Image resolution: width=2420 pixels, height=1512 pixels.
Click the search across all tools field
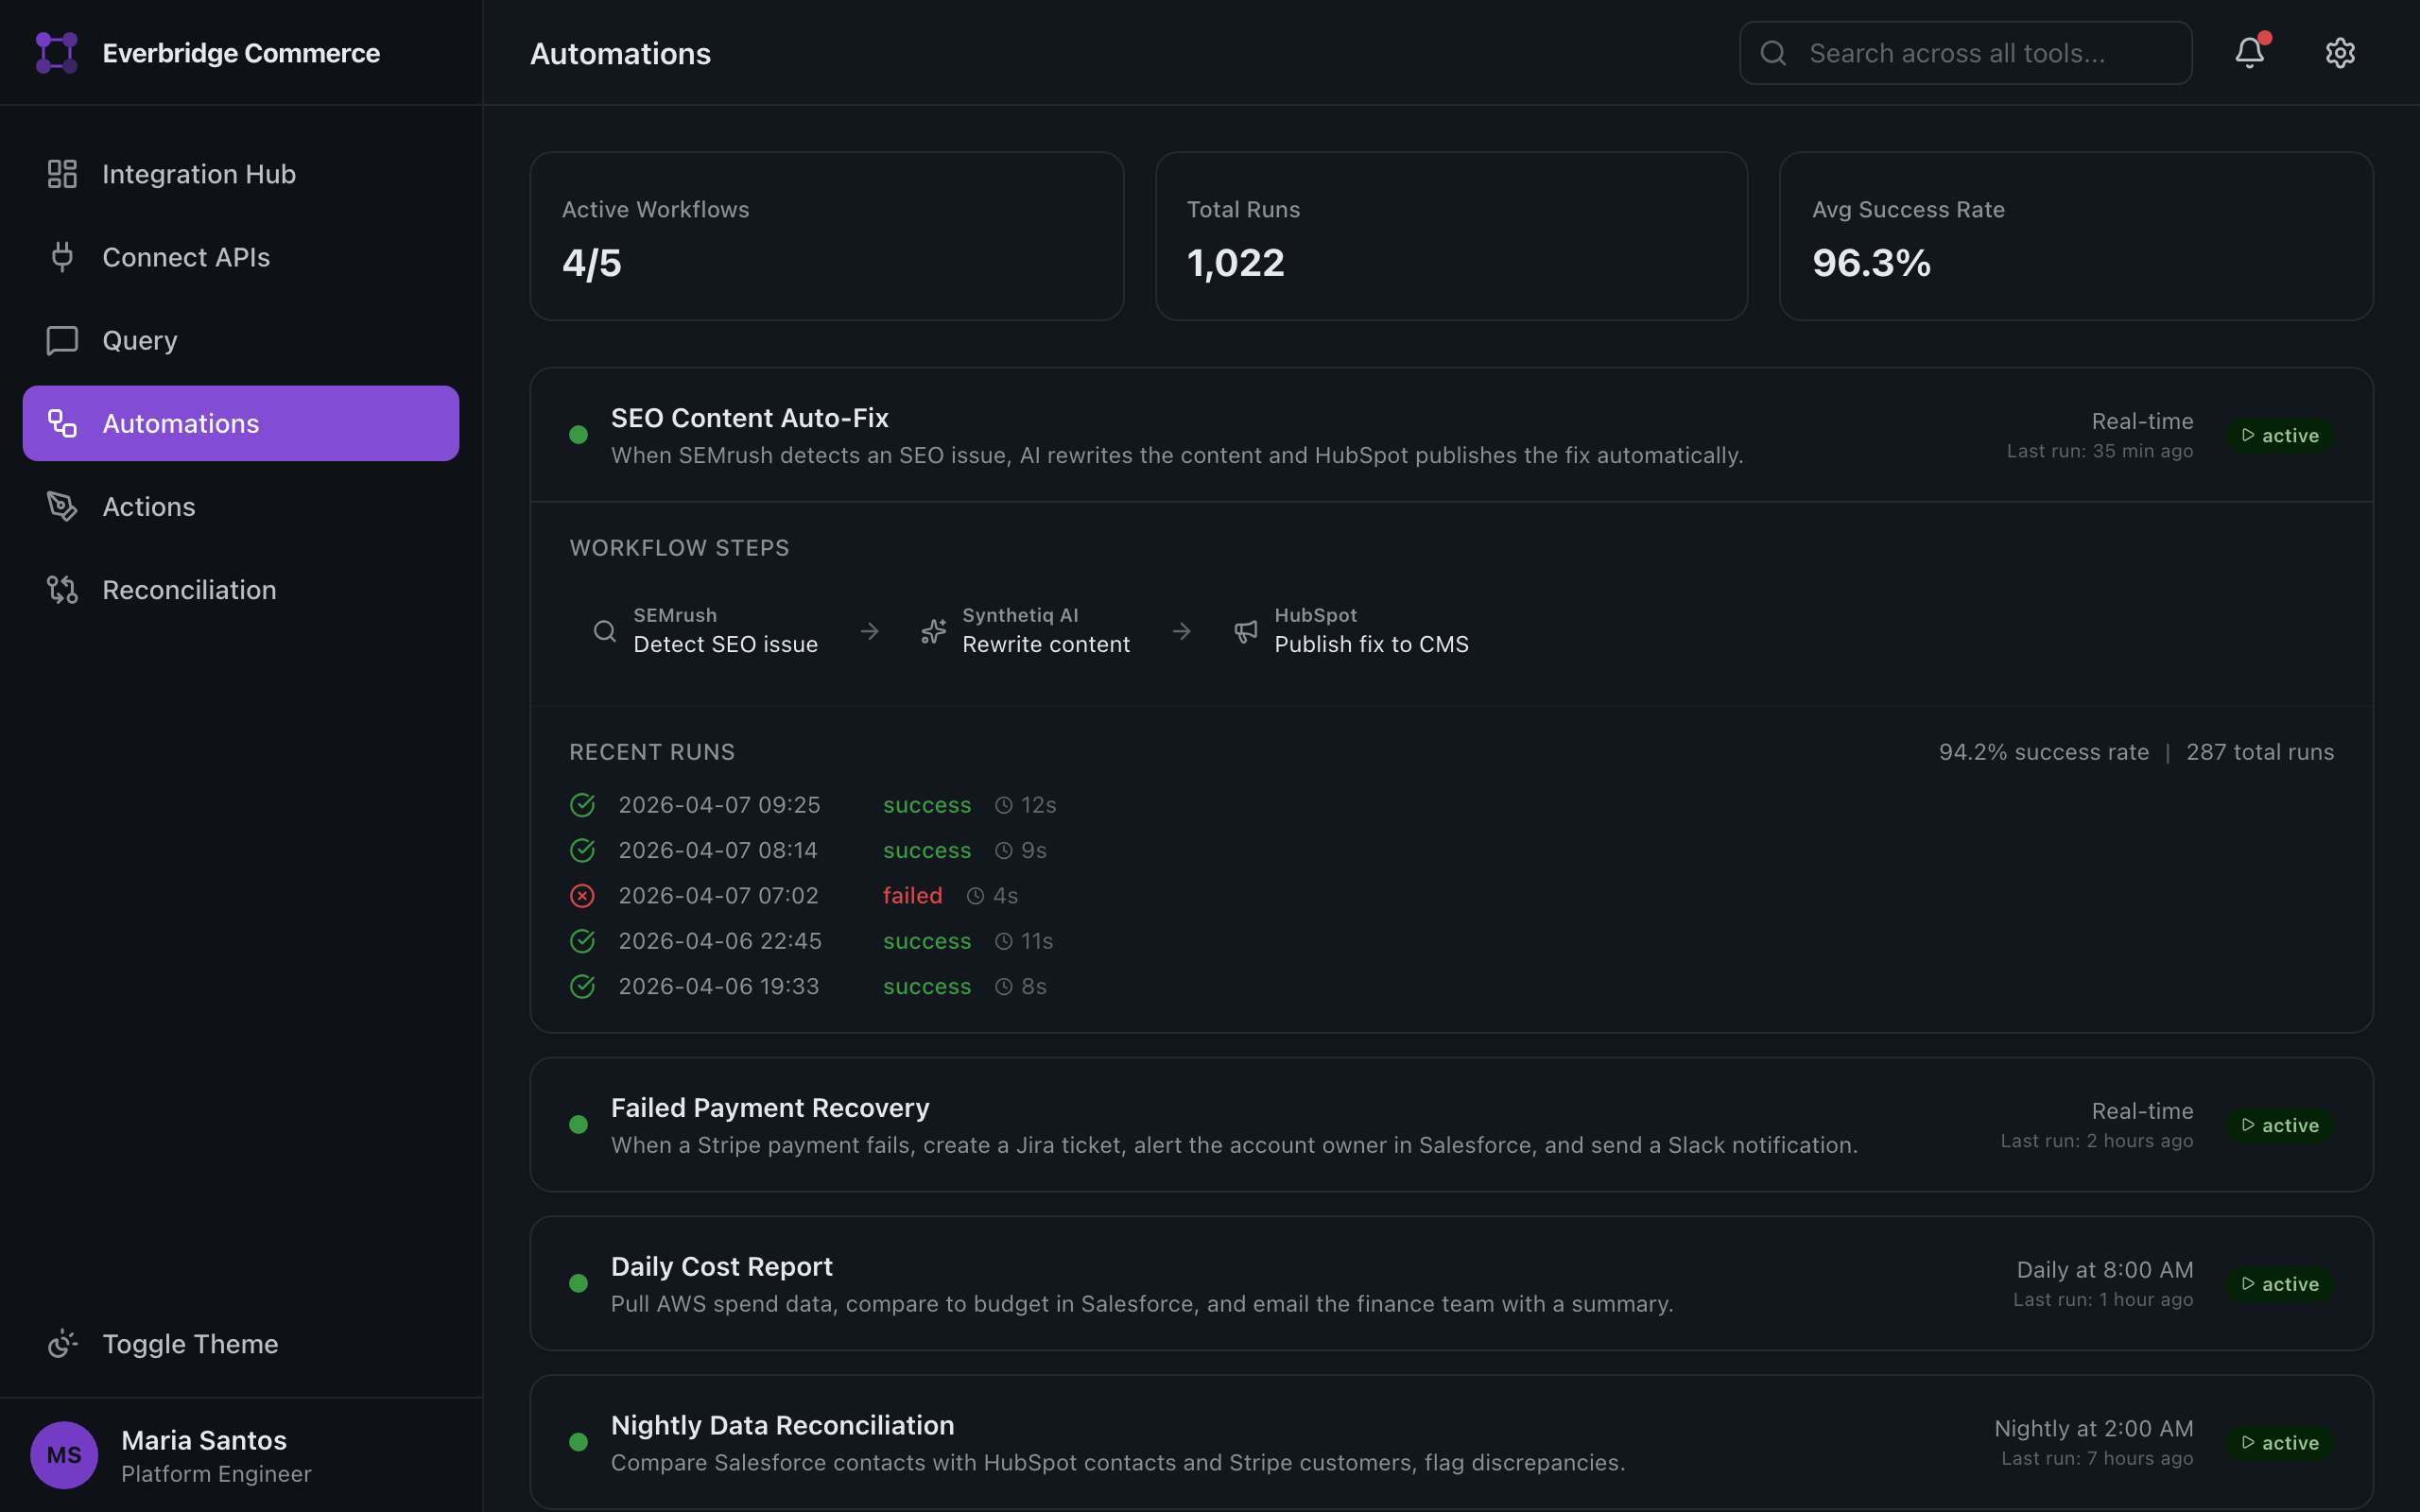(1963, 53)
